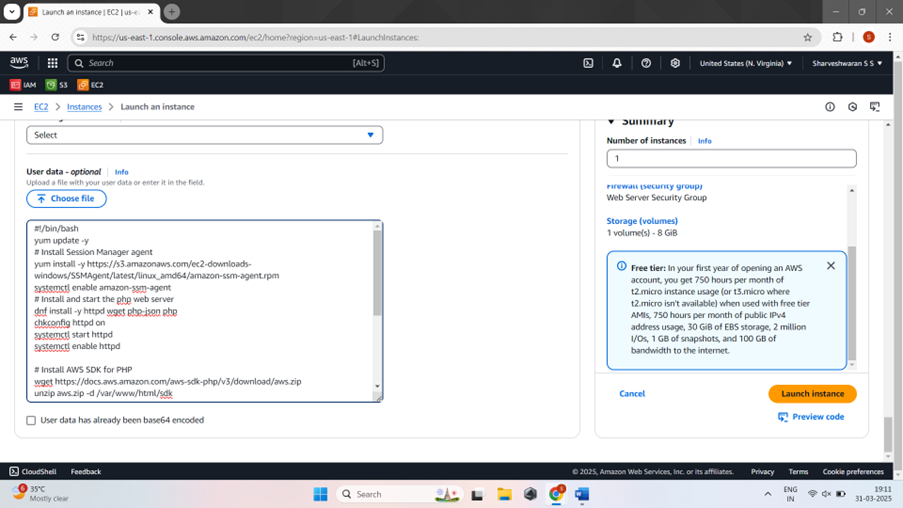Viewport: 903px width, 508px height.
Task: Launch CloudShell from the top navigation bar
Action: point(588,63)
